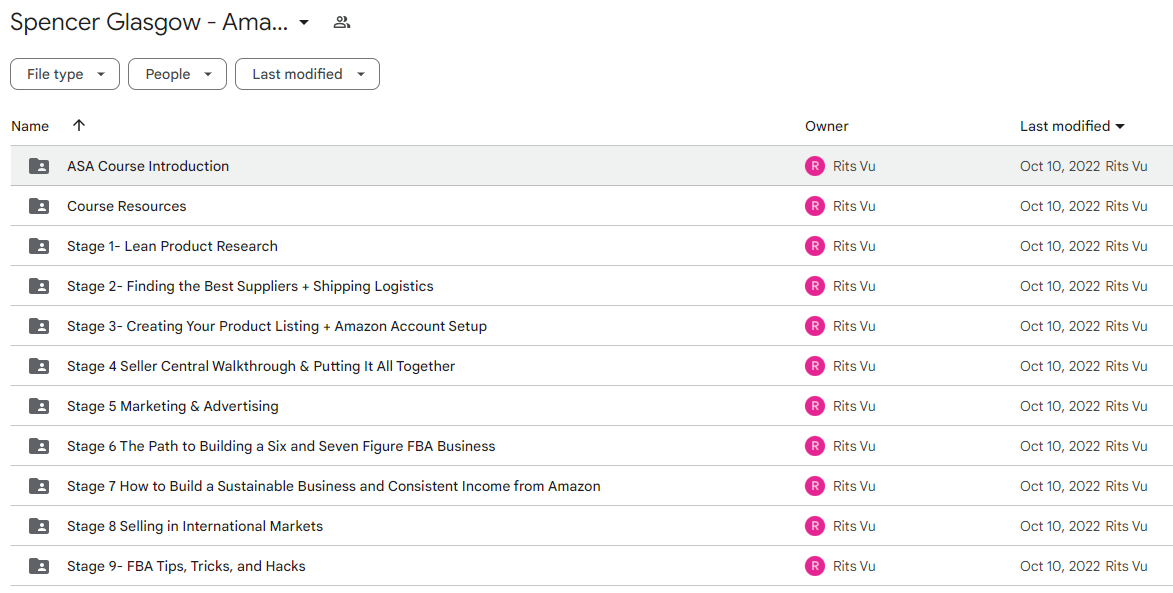
Task: Select Stage 4 Seller Central Walkthrough folder
Action: click(x=592, y=366)
